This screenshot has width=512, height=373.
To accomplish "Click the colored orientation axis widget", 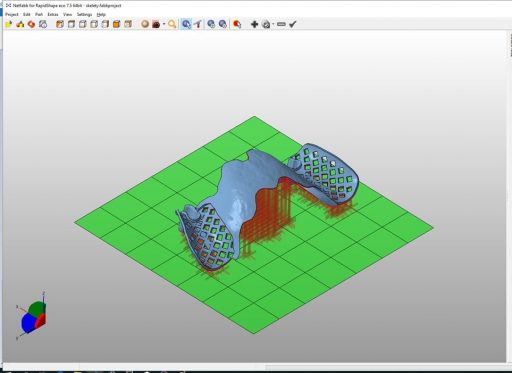I will pos(32,317).
